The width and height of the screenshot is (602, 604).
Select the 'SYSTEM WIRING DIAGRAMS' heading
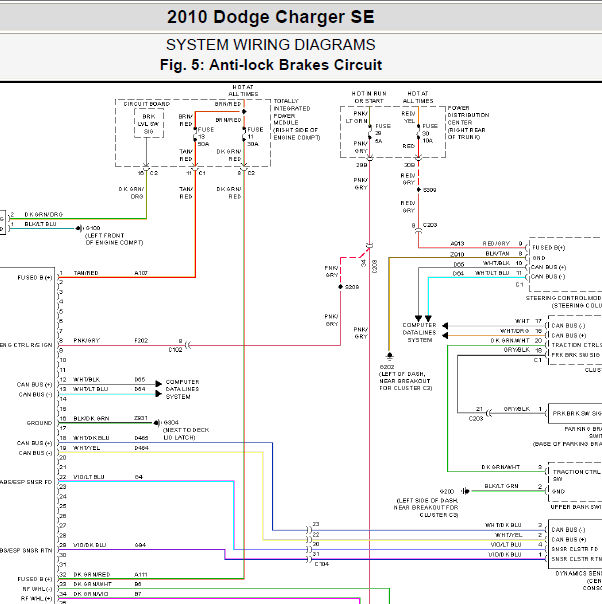tap(270, 45)
